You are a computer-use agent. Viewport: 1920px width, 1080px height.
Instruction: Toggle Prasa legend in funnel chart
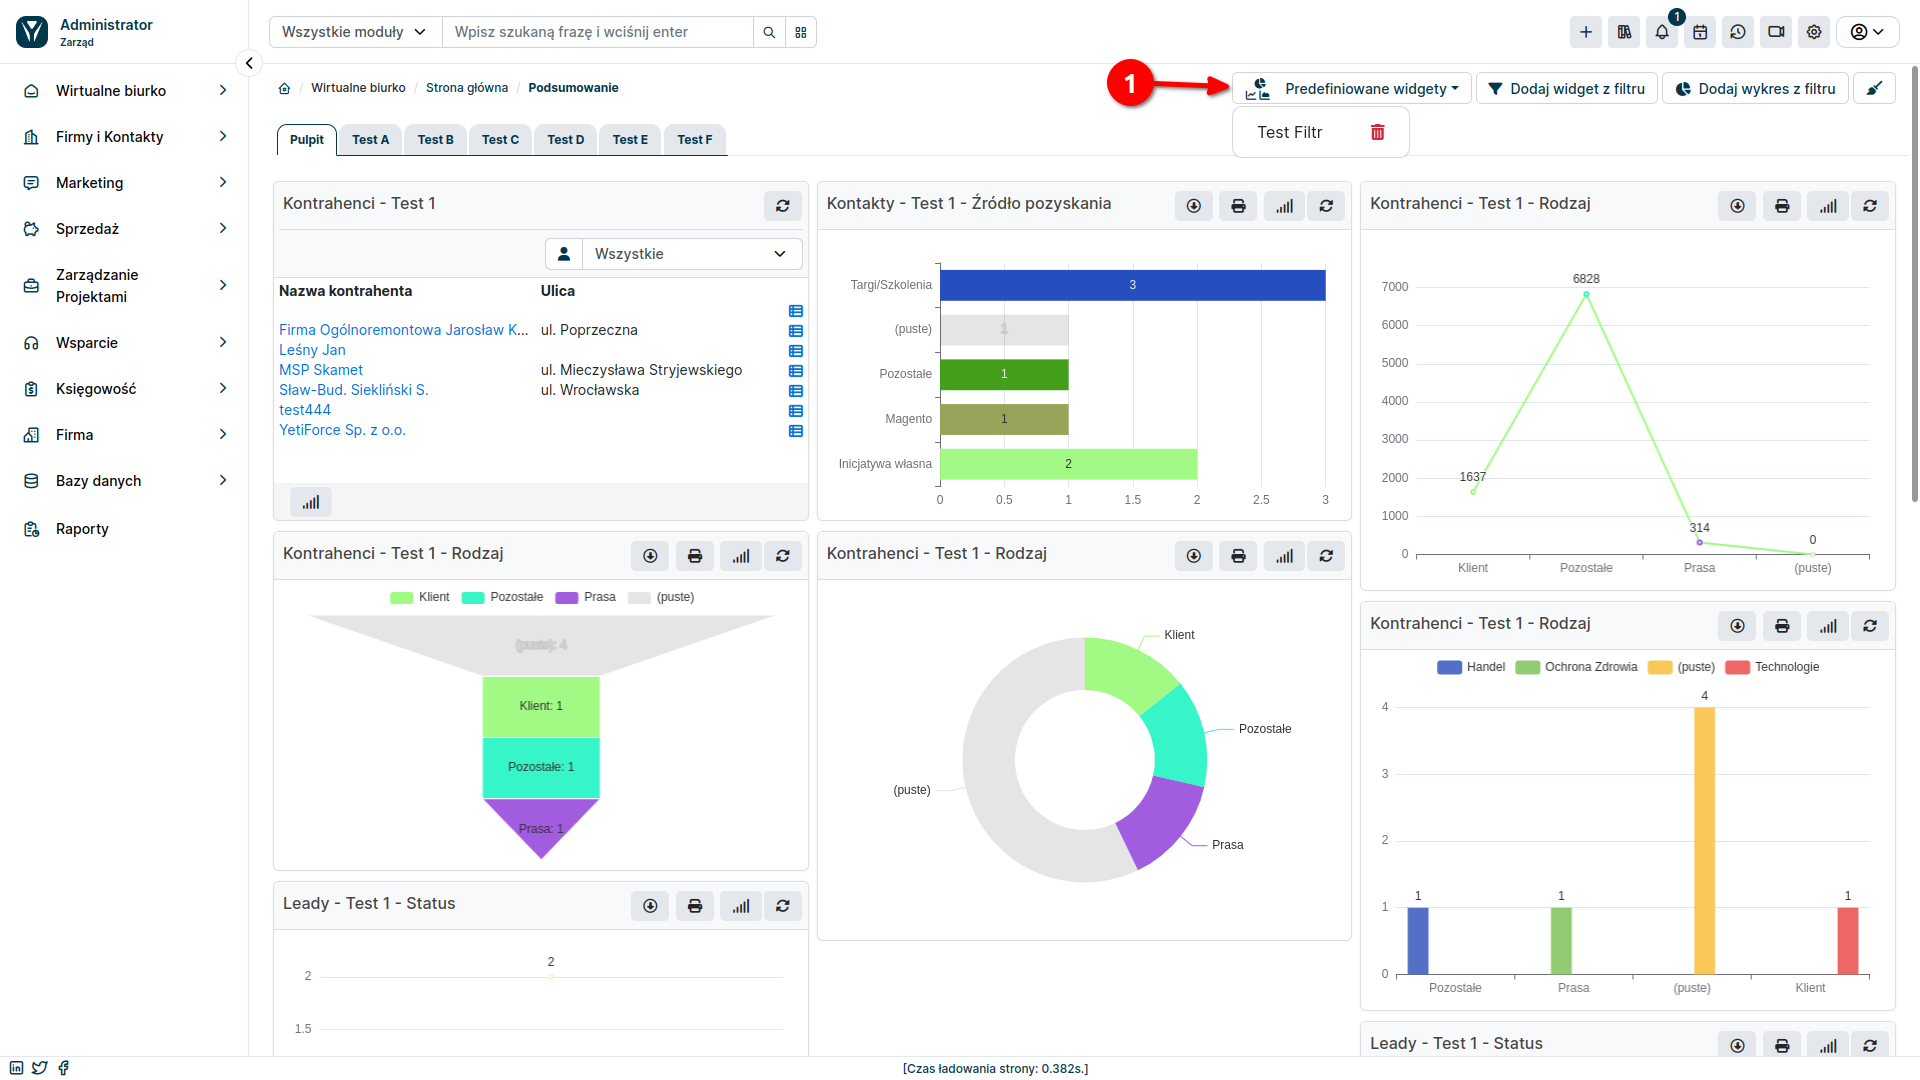586,597
